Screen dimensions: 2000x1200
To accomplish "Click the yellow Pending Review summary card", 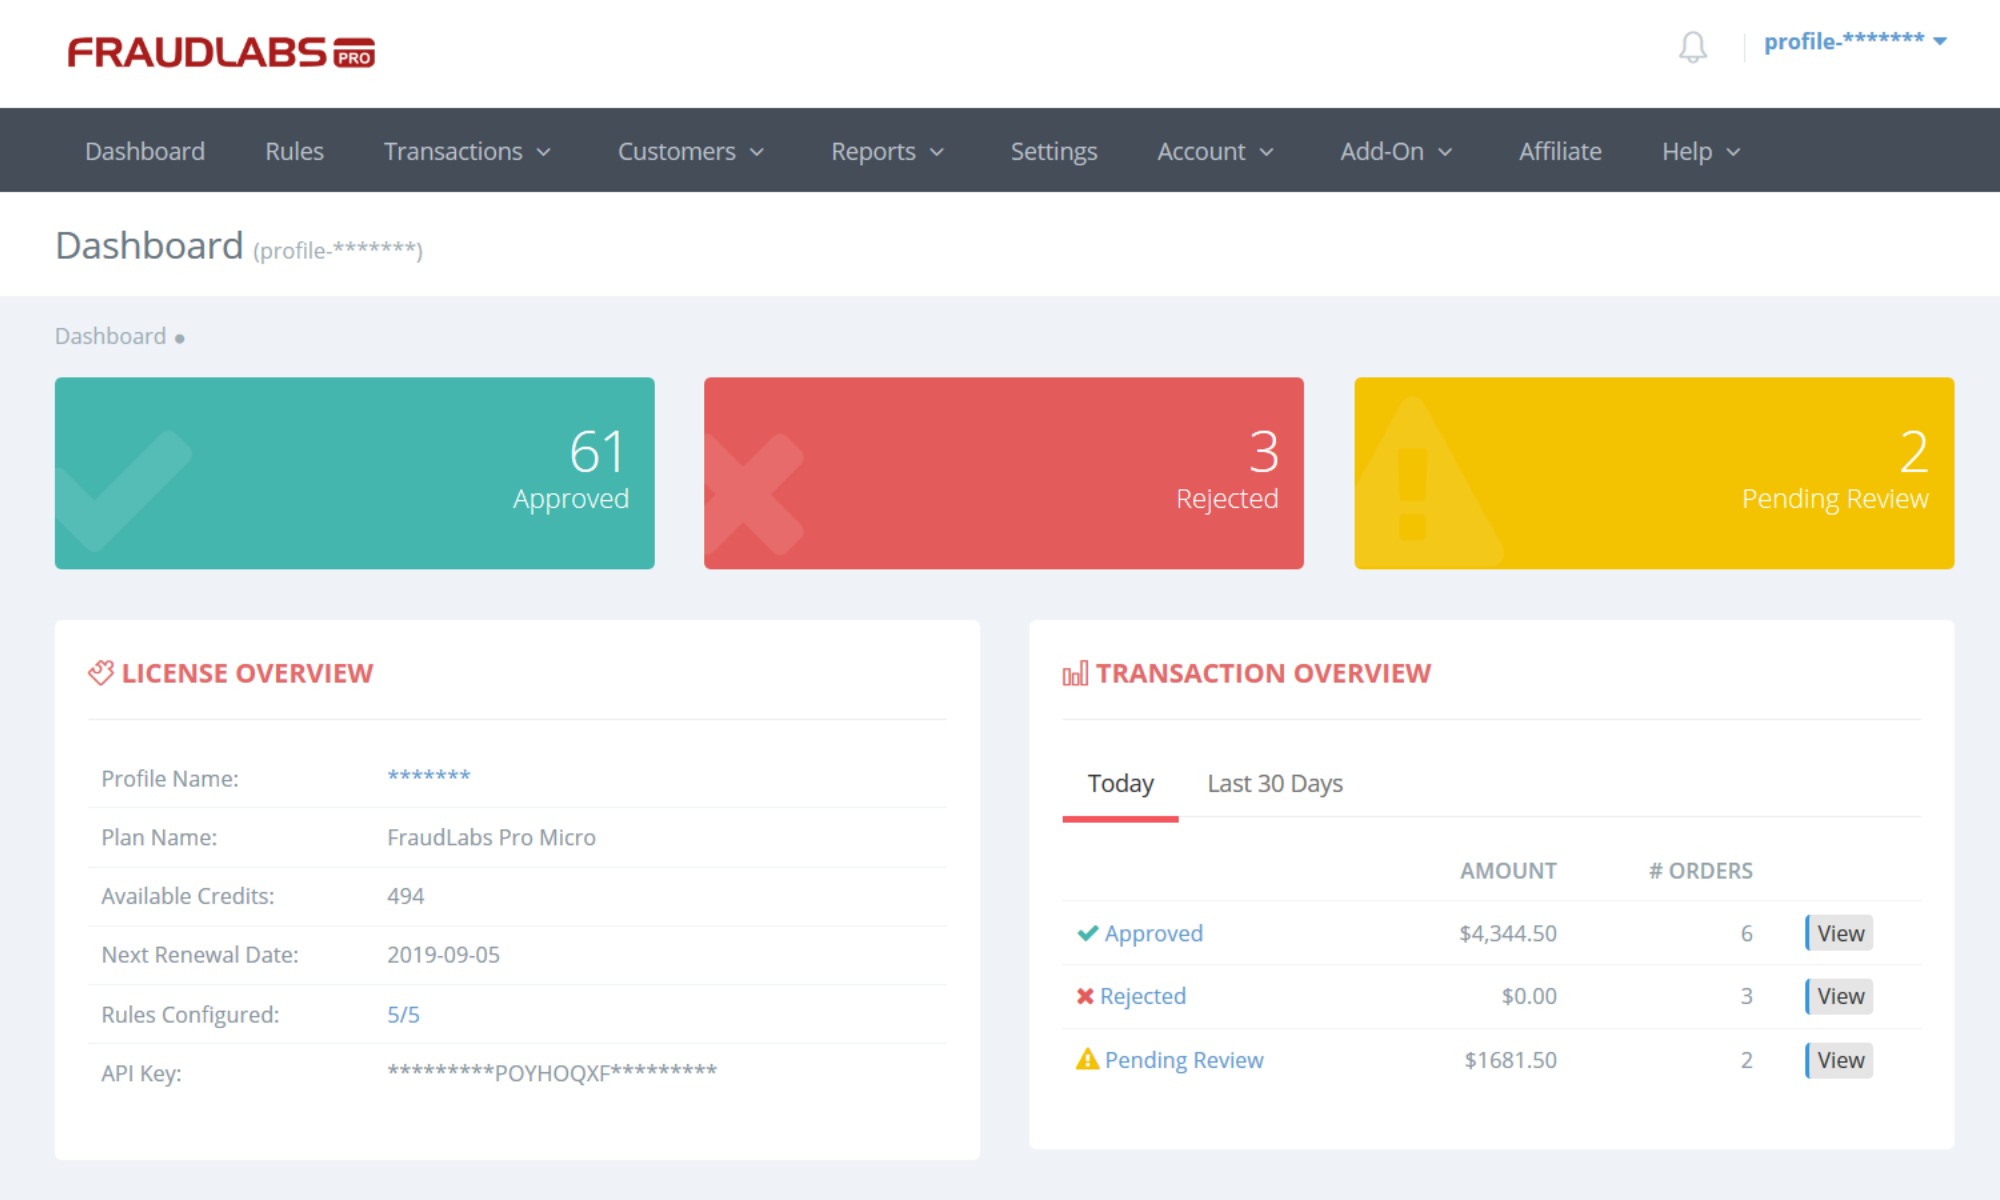I will (1653, 473).
